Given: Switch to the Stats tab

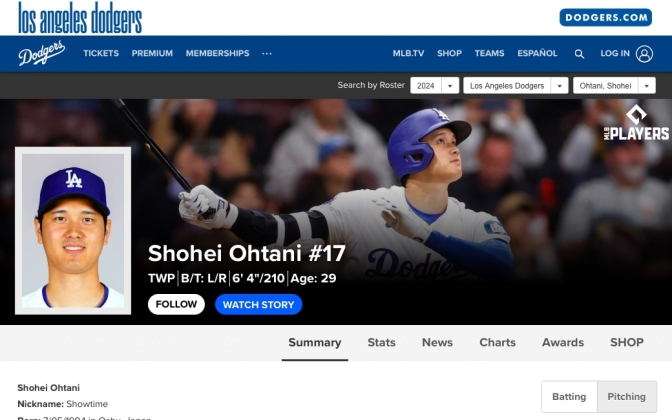Looking at the screenshot, I should [x=381, y=342].
